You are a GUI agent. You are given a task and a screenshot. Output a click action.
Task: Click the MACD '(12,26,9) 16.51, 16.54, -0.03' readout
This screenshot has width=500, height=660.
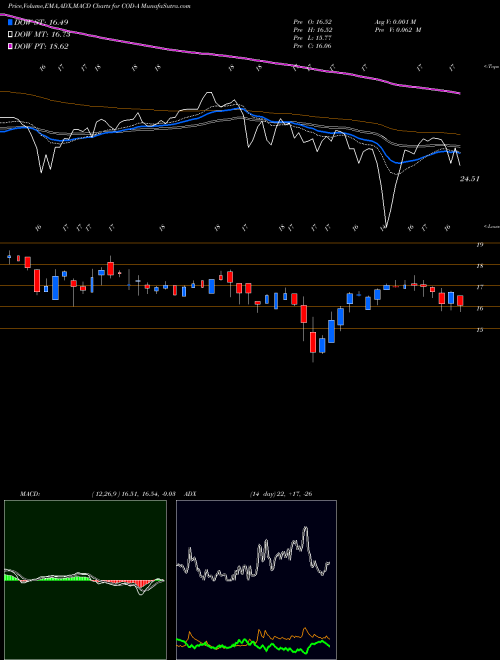pyautogui.click(x=133, y=494)
